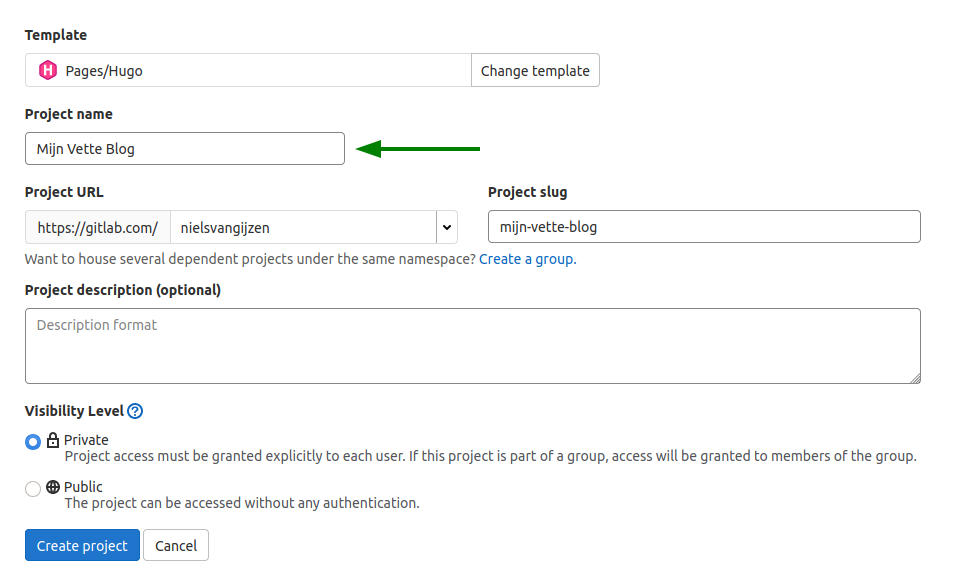This screenshot has width=977, height=588.
Task: Select the Private visibility radio button
Action: pyautogui.click(x=33, y=441)
